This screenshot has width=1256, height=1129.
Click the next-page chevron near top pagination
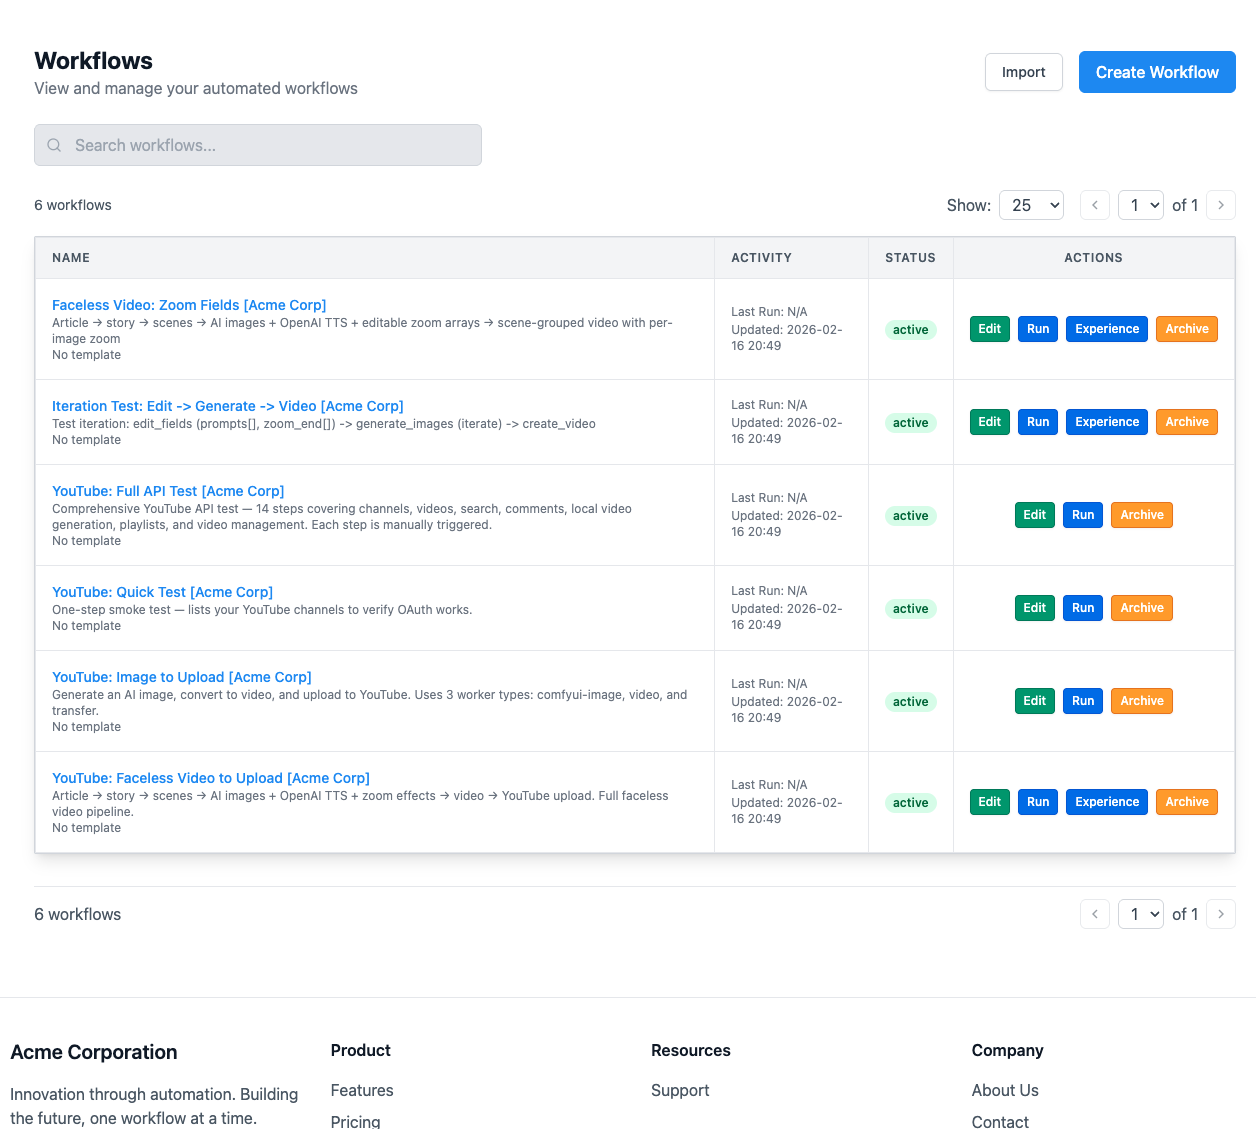1220,205
